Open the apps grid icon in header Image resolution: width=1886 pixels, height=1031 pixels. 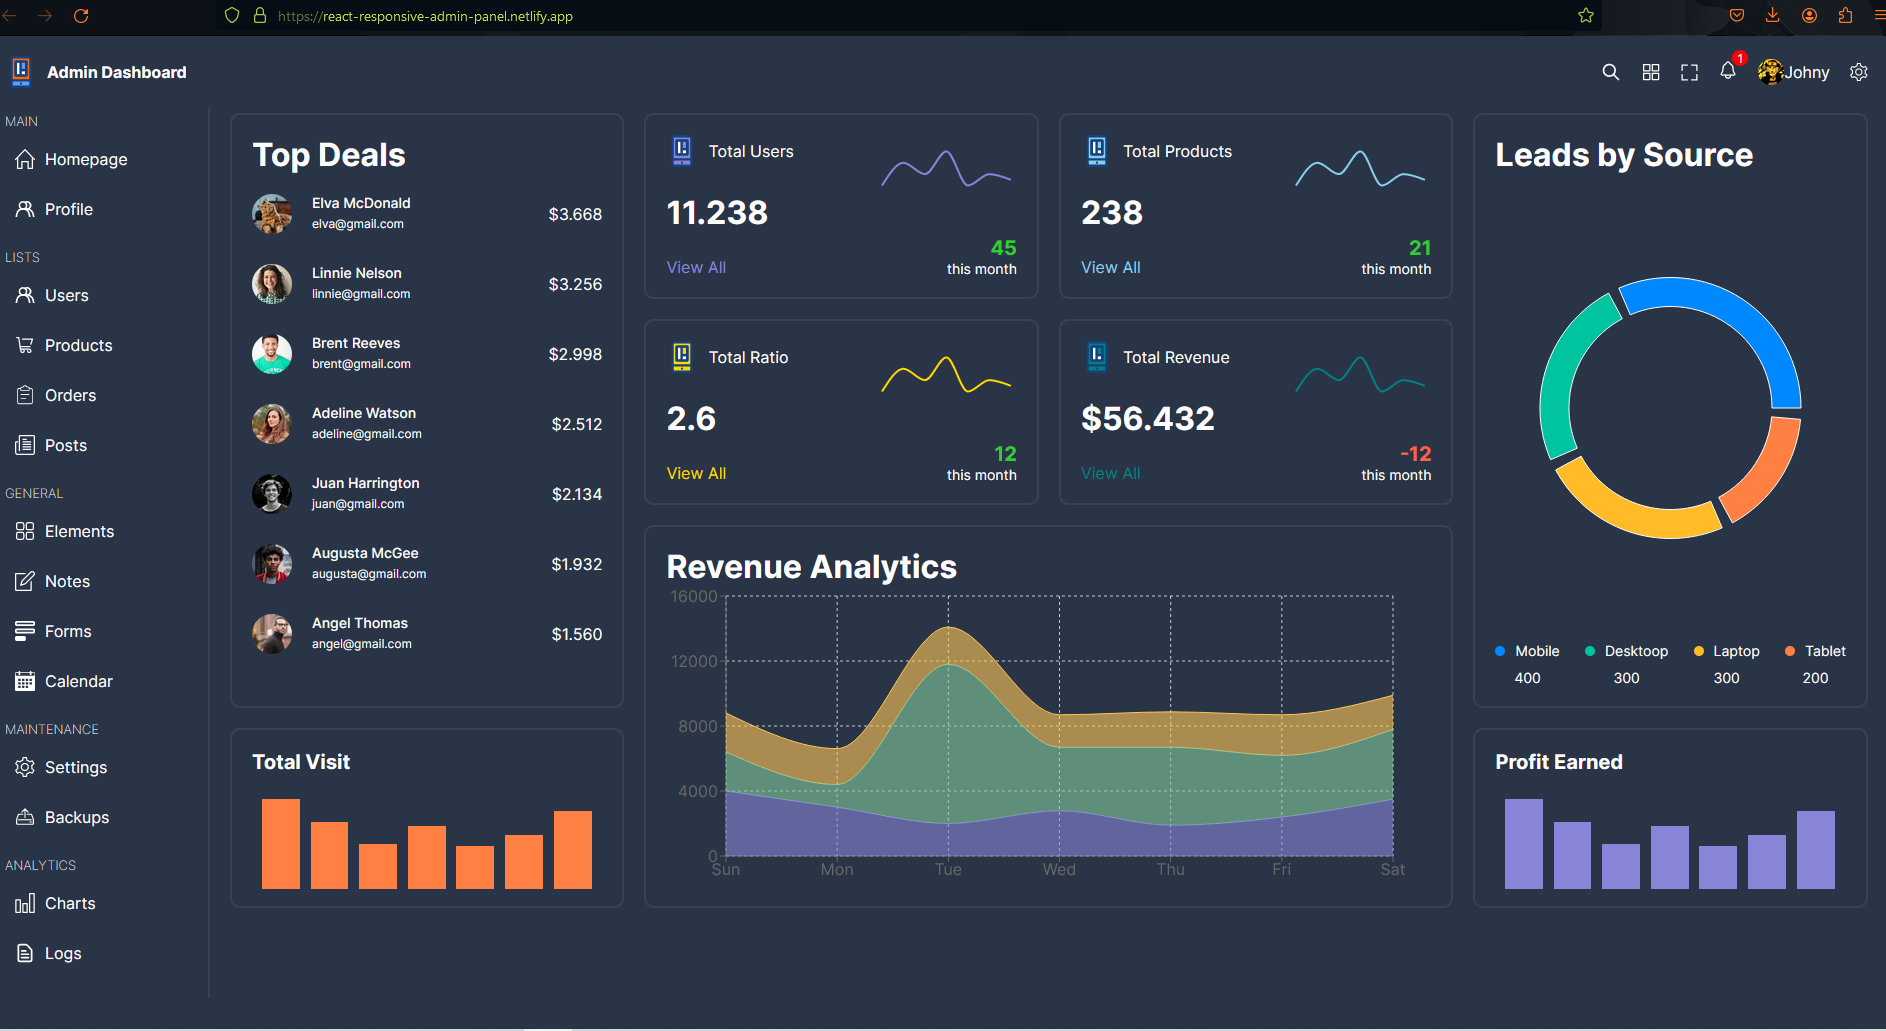(x=1651, y=72)
